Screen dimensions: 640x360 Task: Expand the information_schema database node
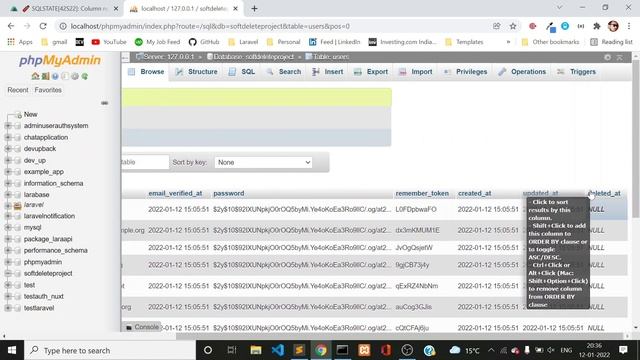tap(8, 183)
